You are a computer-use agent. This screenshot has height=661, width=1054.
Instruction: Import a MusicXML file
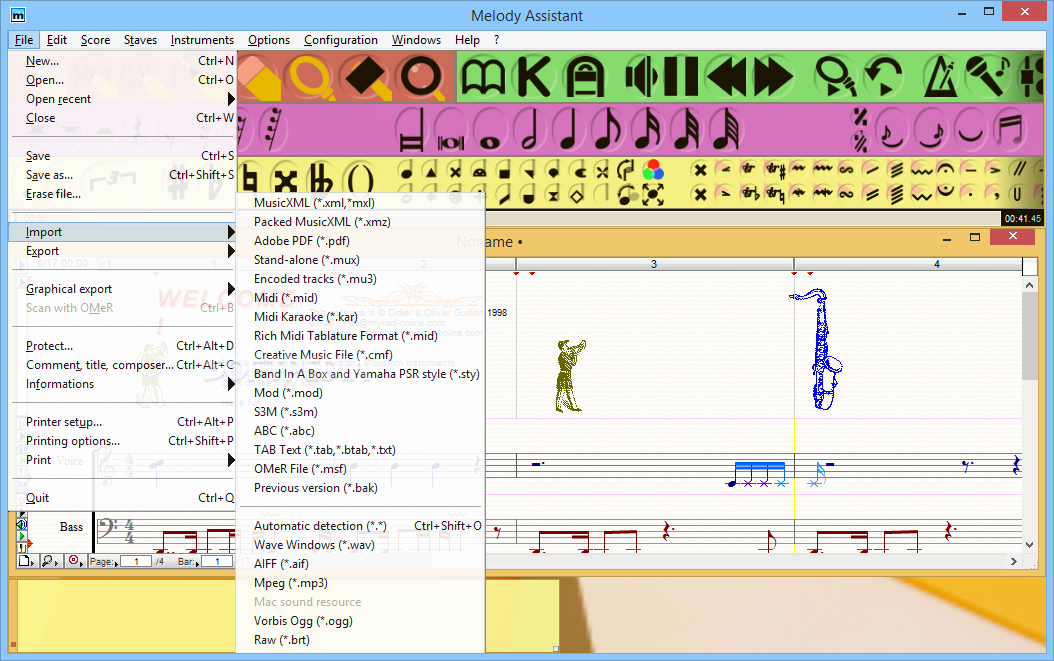[x=360, y=203]
